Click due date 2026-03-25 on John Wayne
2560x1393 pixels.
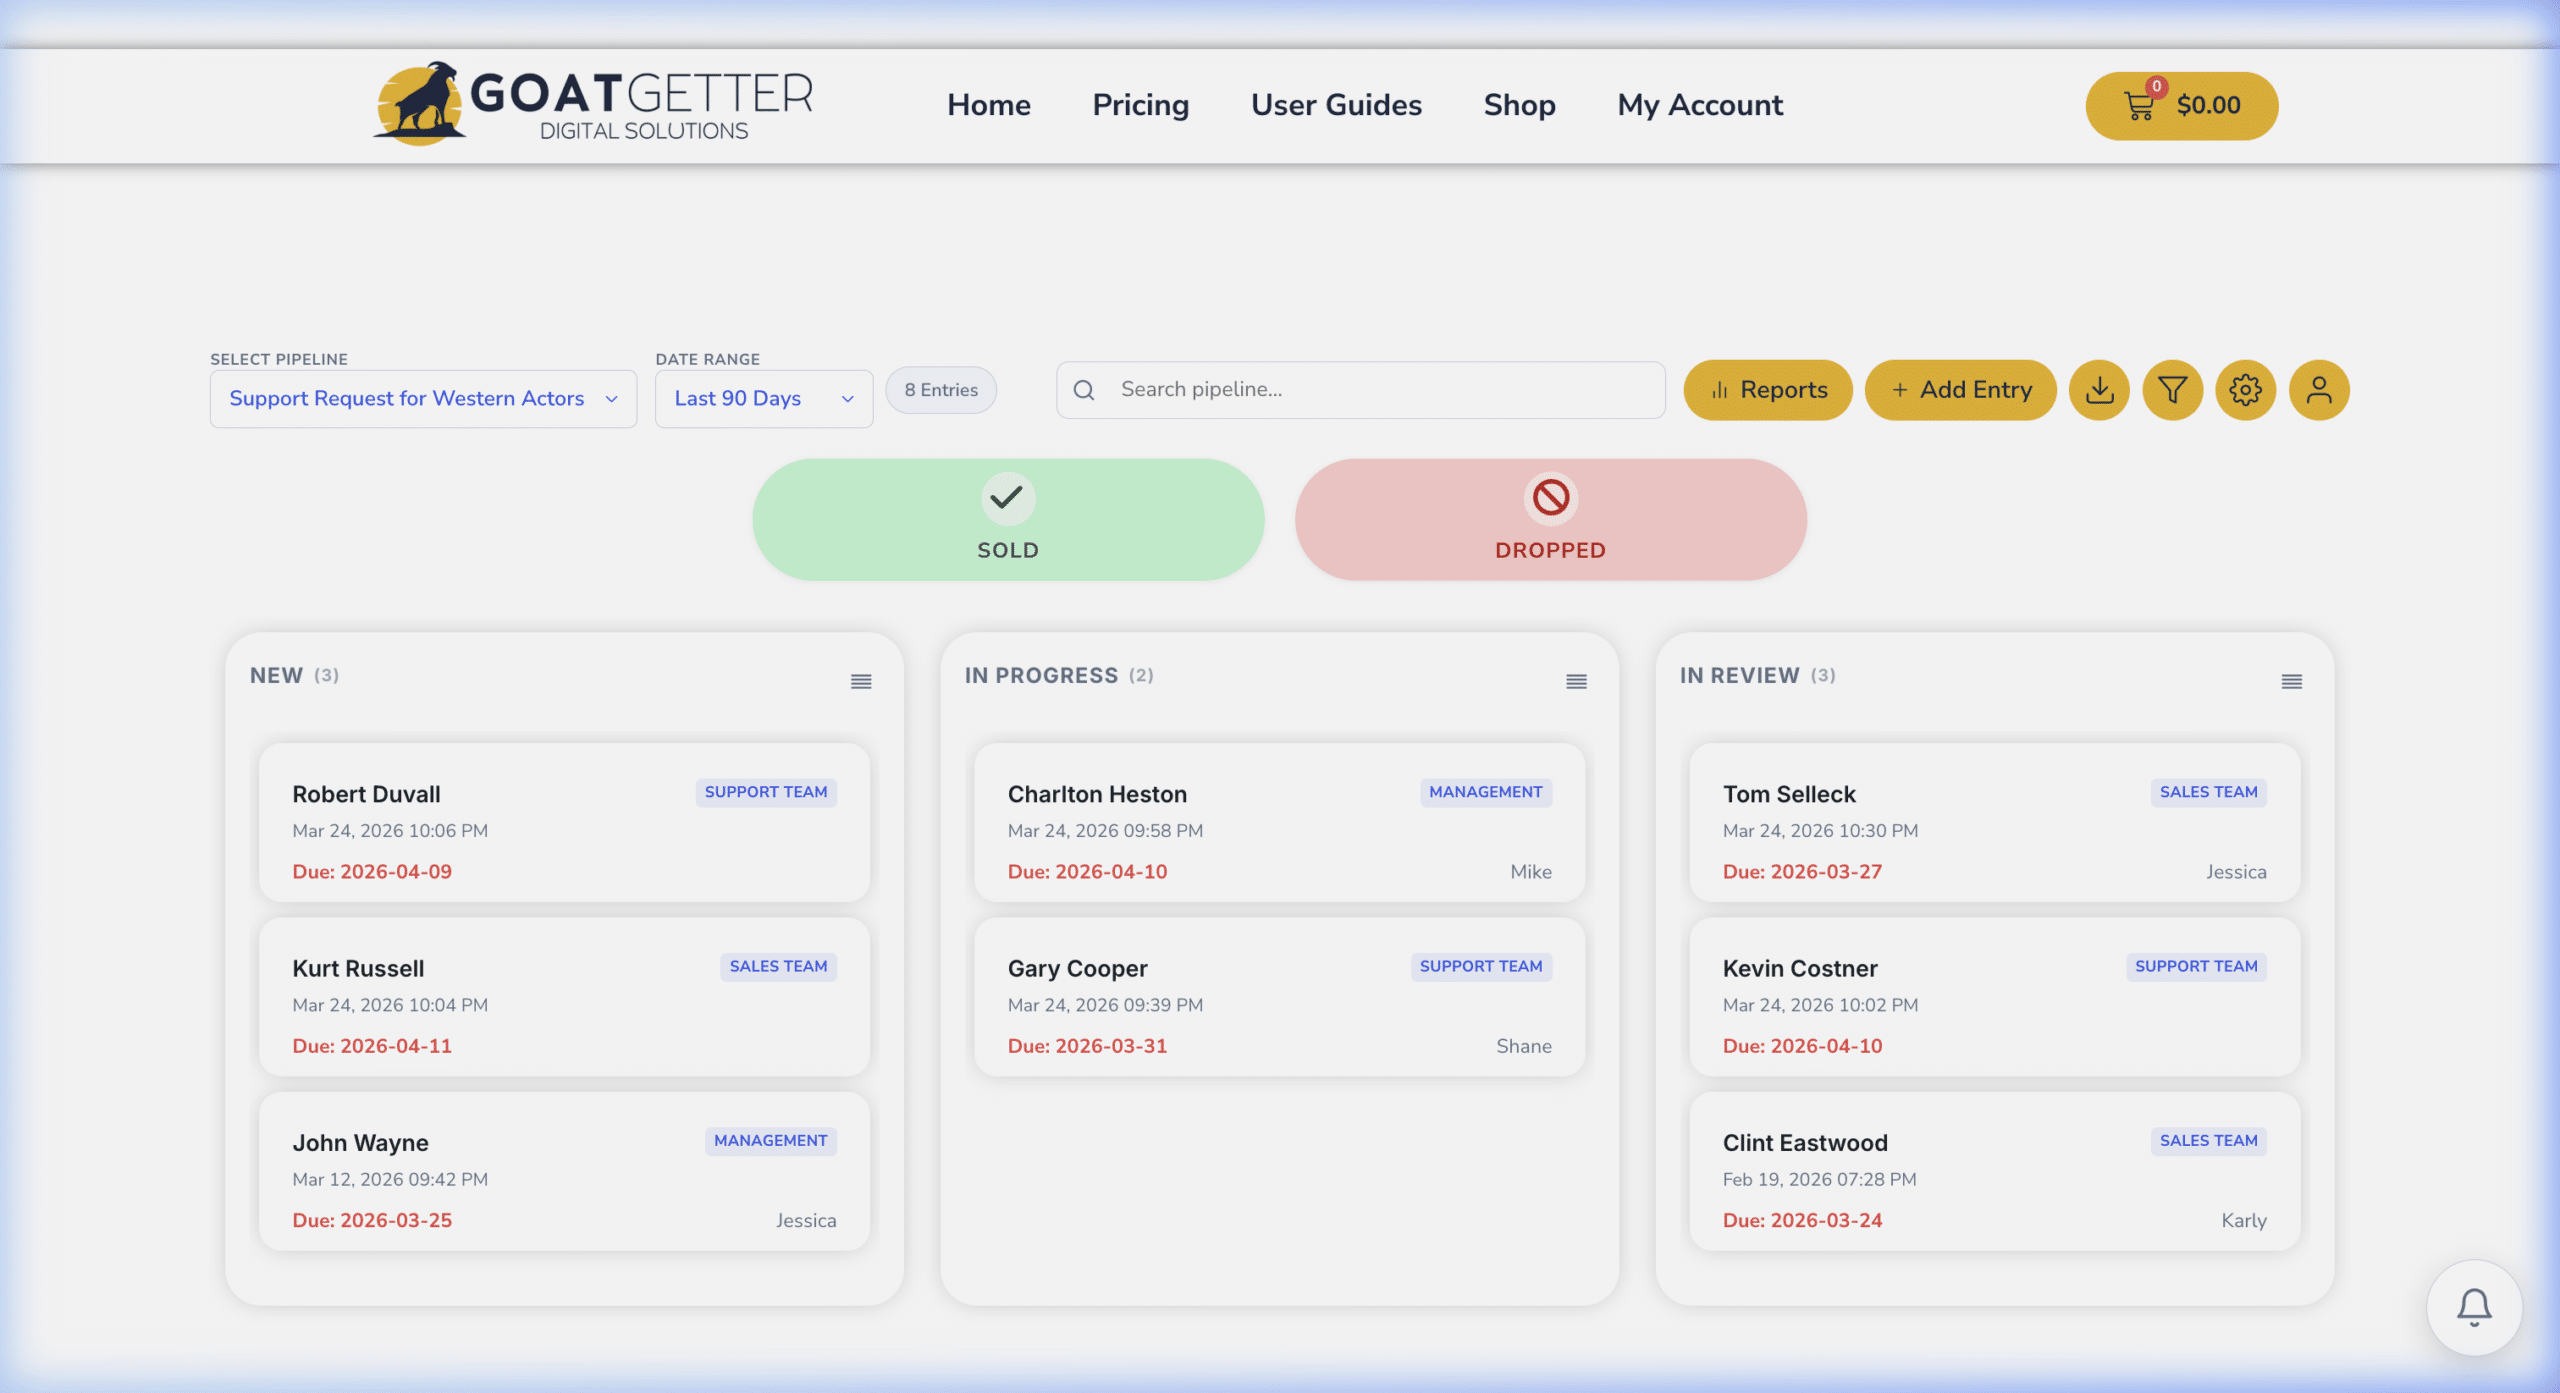[x=372, y=1221]
